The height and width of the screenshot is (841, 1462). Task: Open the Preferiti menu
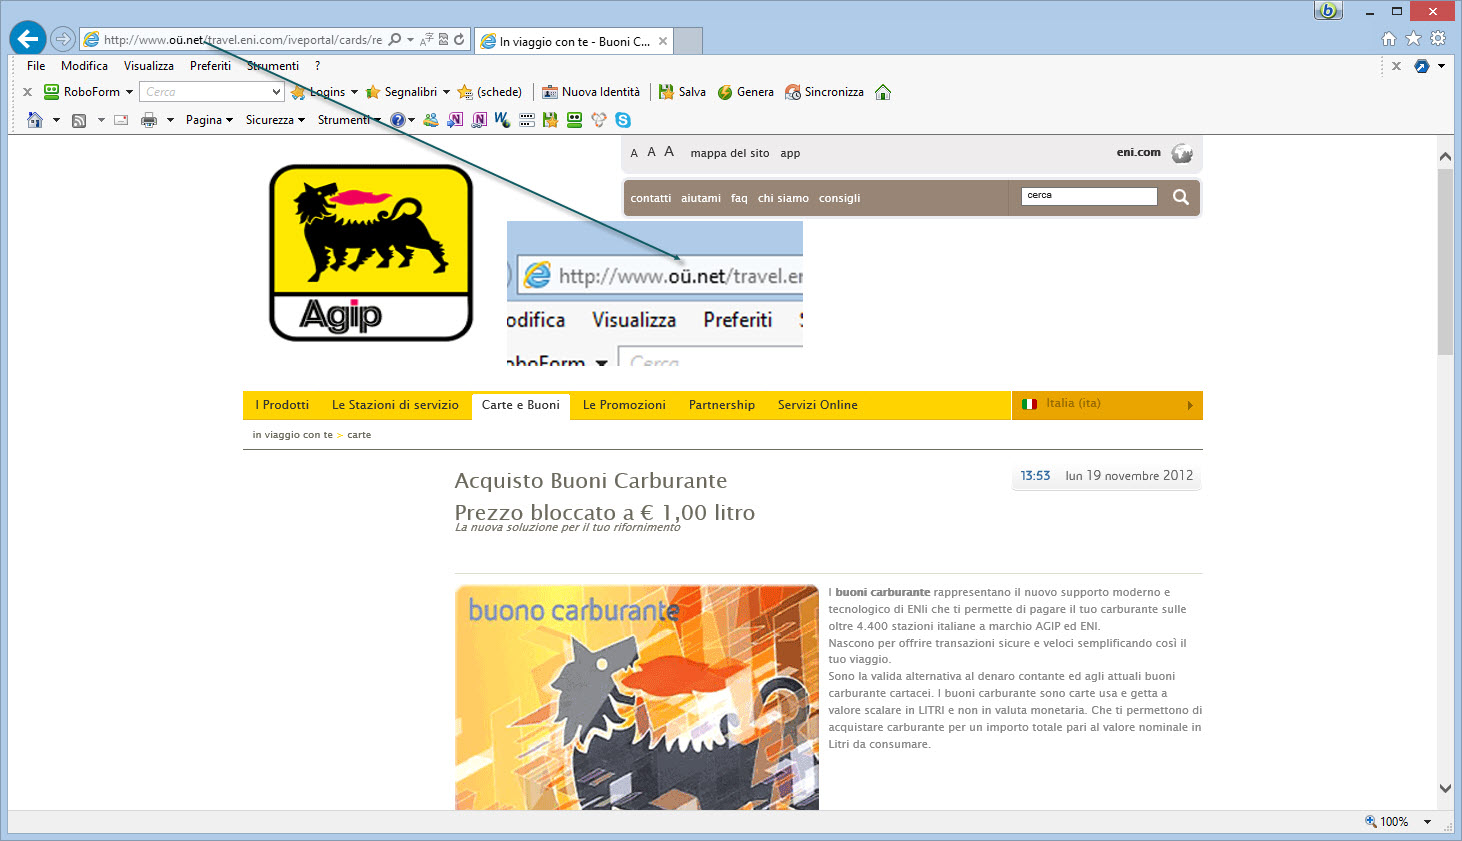tap(210, 66)
